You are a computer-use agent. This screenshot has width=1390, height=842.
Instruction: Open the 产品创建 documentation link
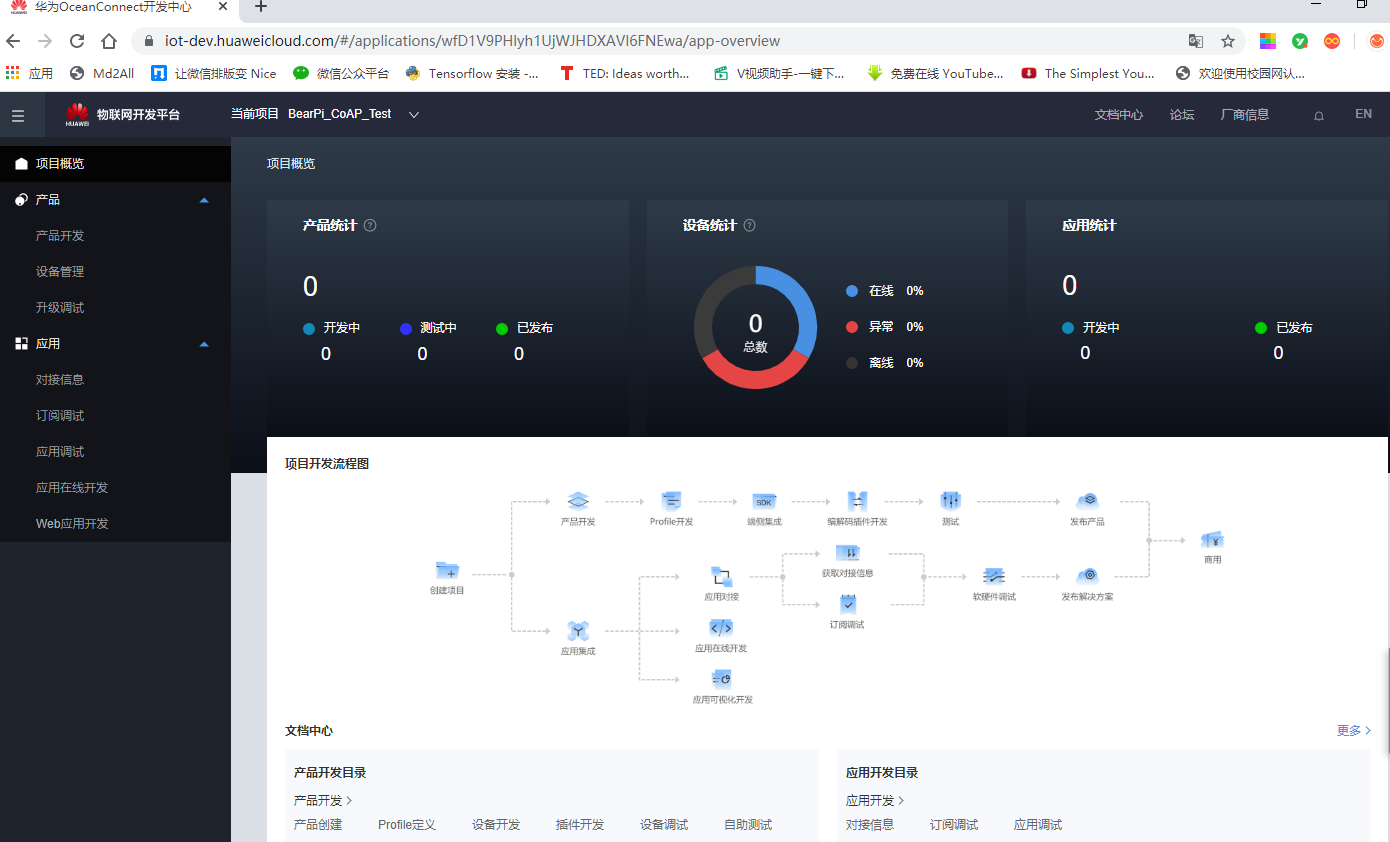coord(318,825)
